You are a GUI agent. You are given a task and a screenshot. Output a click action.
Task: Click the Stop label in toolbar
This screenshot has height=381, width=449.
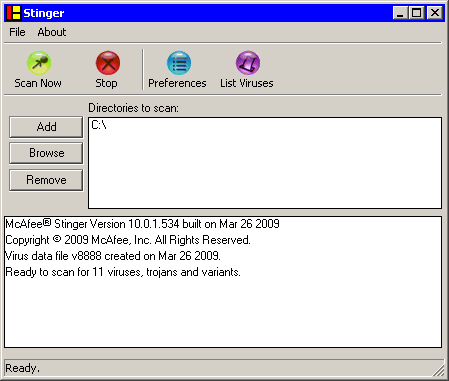pos(106,83)
